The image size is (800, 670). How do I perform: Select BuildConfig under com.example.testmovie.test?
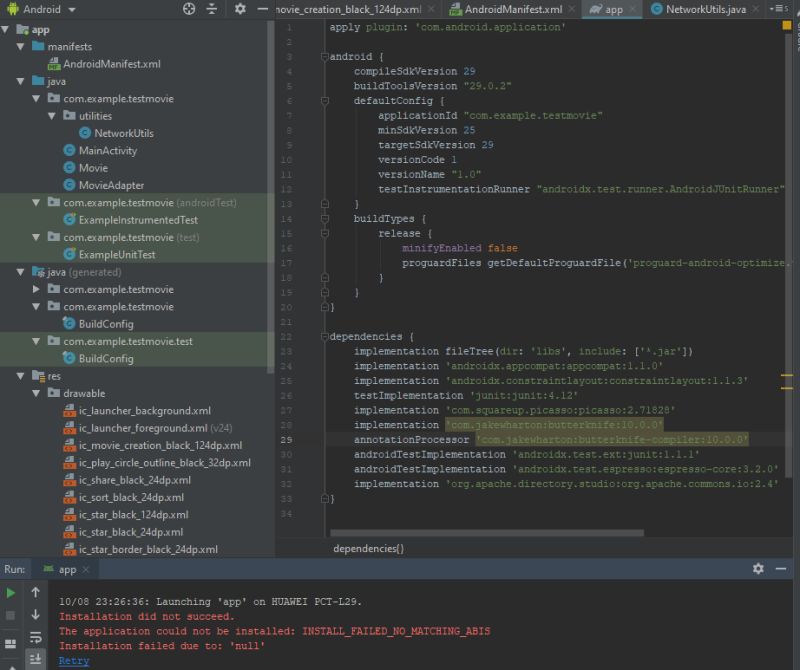tap(98, 359)
